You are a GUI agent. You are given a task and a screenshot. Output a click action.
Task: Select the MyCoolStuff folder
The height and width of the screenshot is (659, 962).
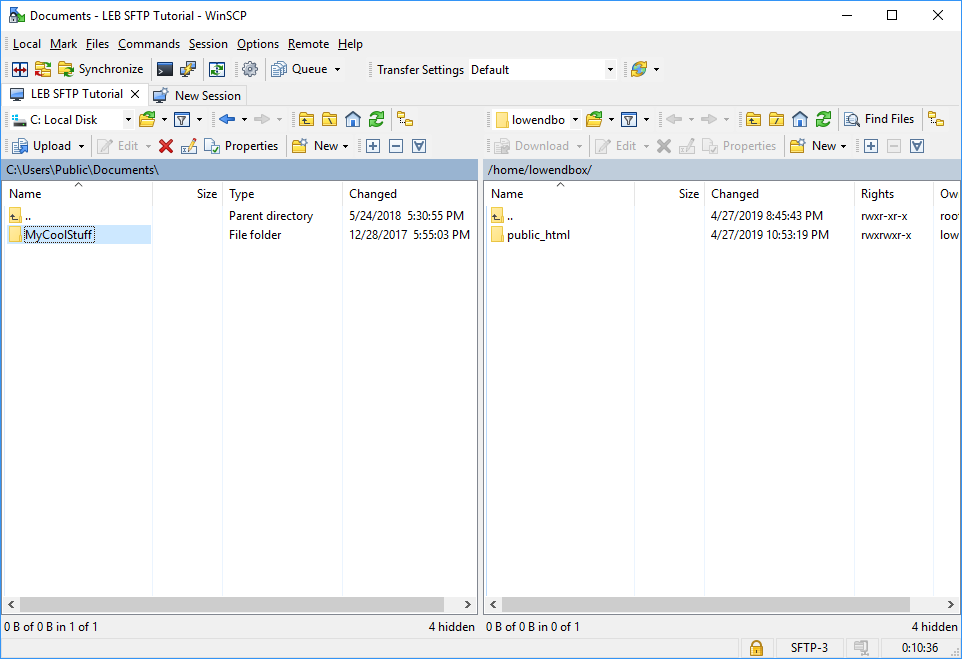(59, 235)
